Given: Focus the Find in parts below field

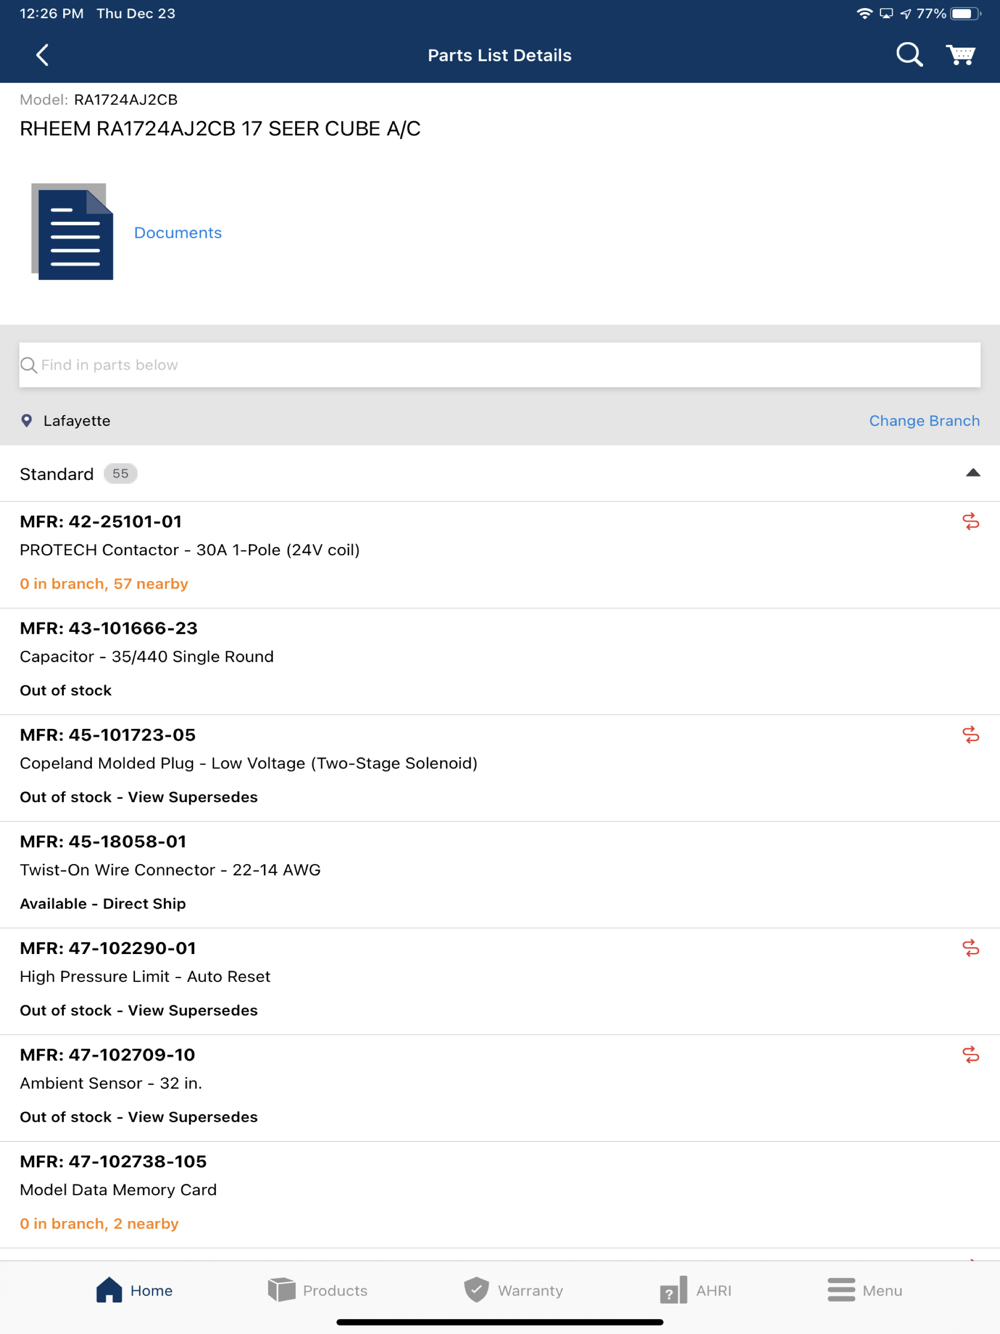Looking at the screenshot, I should pos(500,365).
